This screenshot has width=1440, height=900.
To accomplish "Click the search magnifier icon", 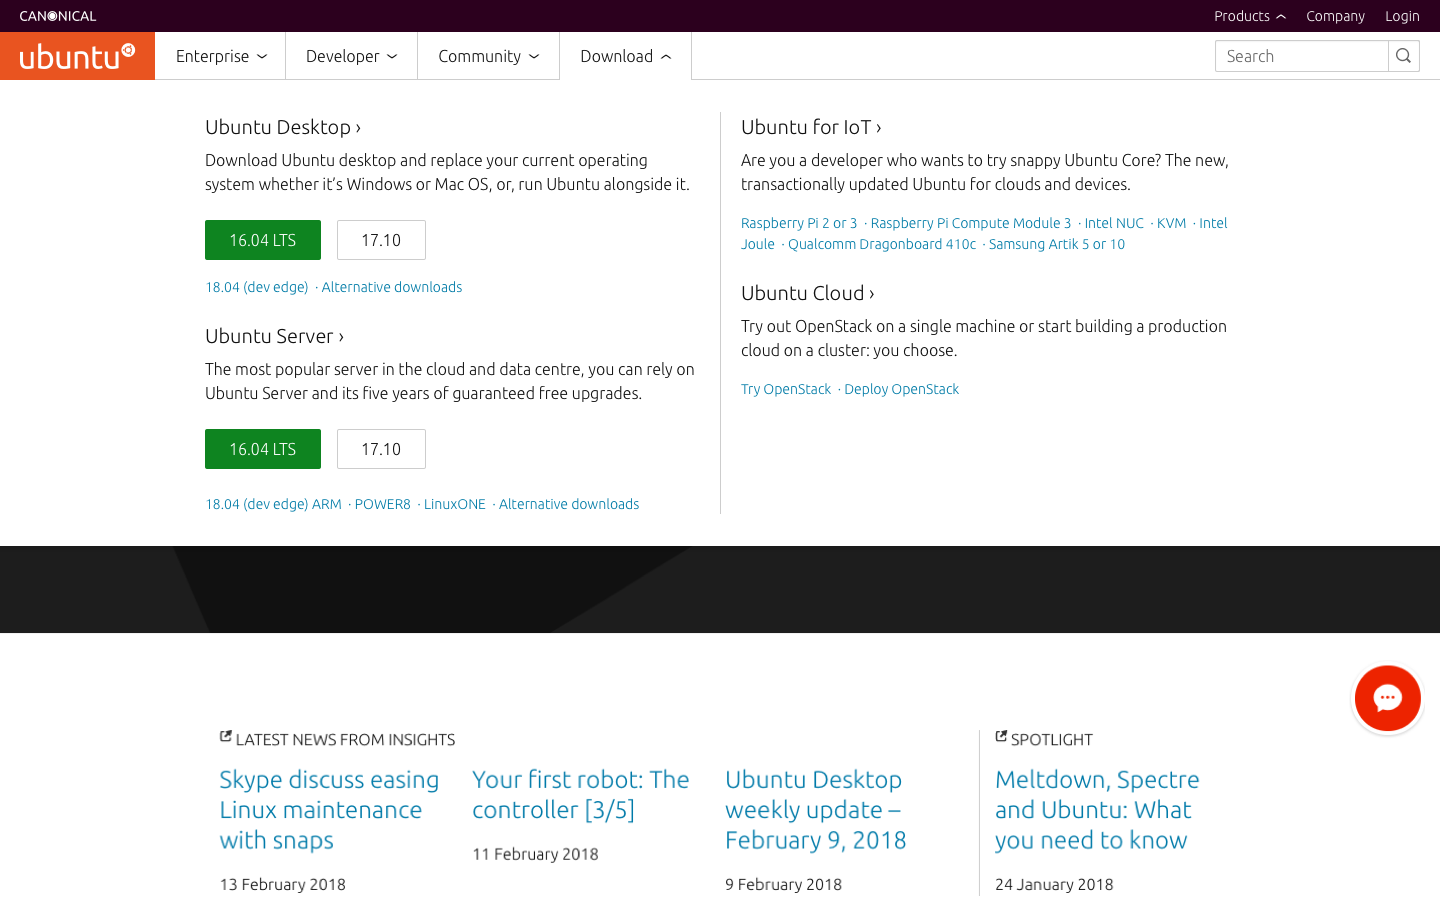I will click(1403, 56).
